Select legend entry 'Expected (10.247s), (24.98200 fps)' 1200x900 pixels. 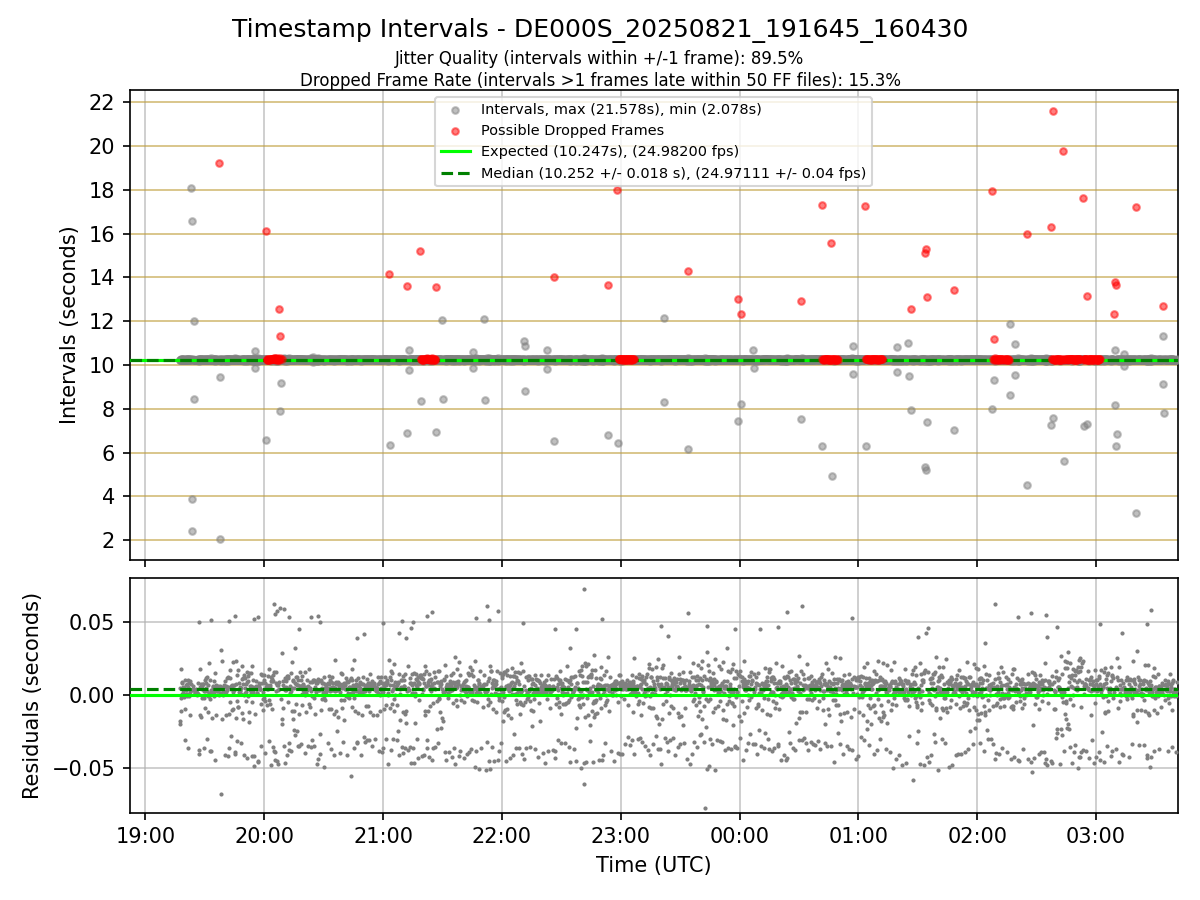tap(610, 152)
